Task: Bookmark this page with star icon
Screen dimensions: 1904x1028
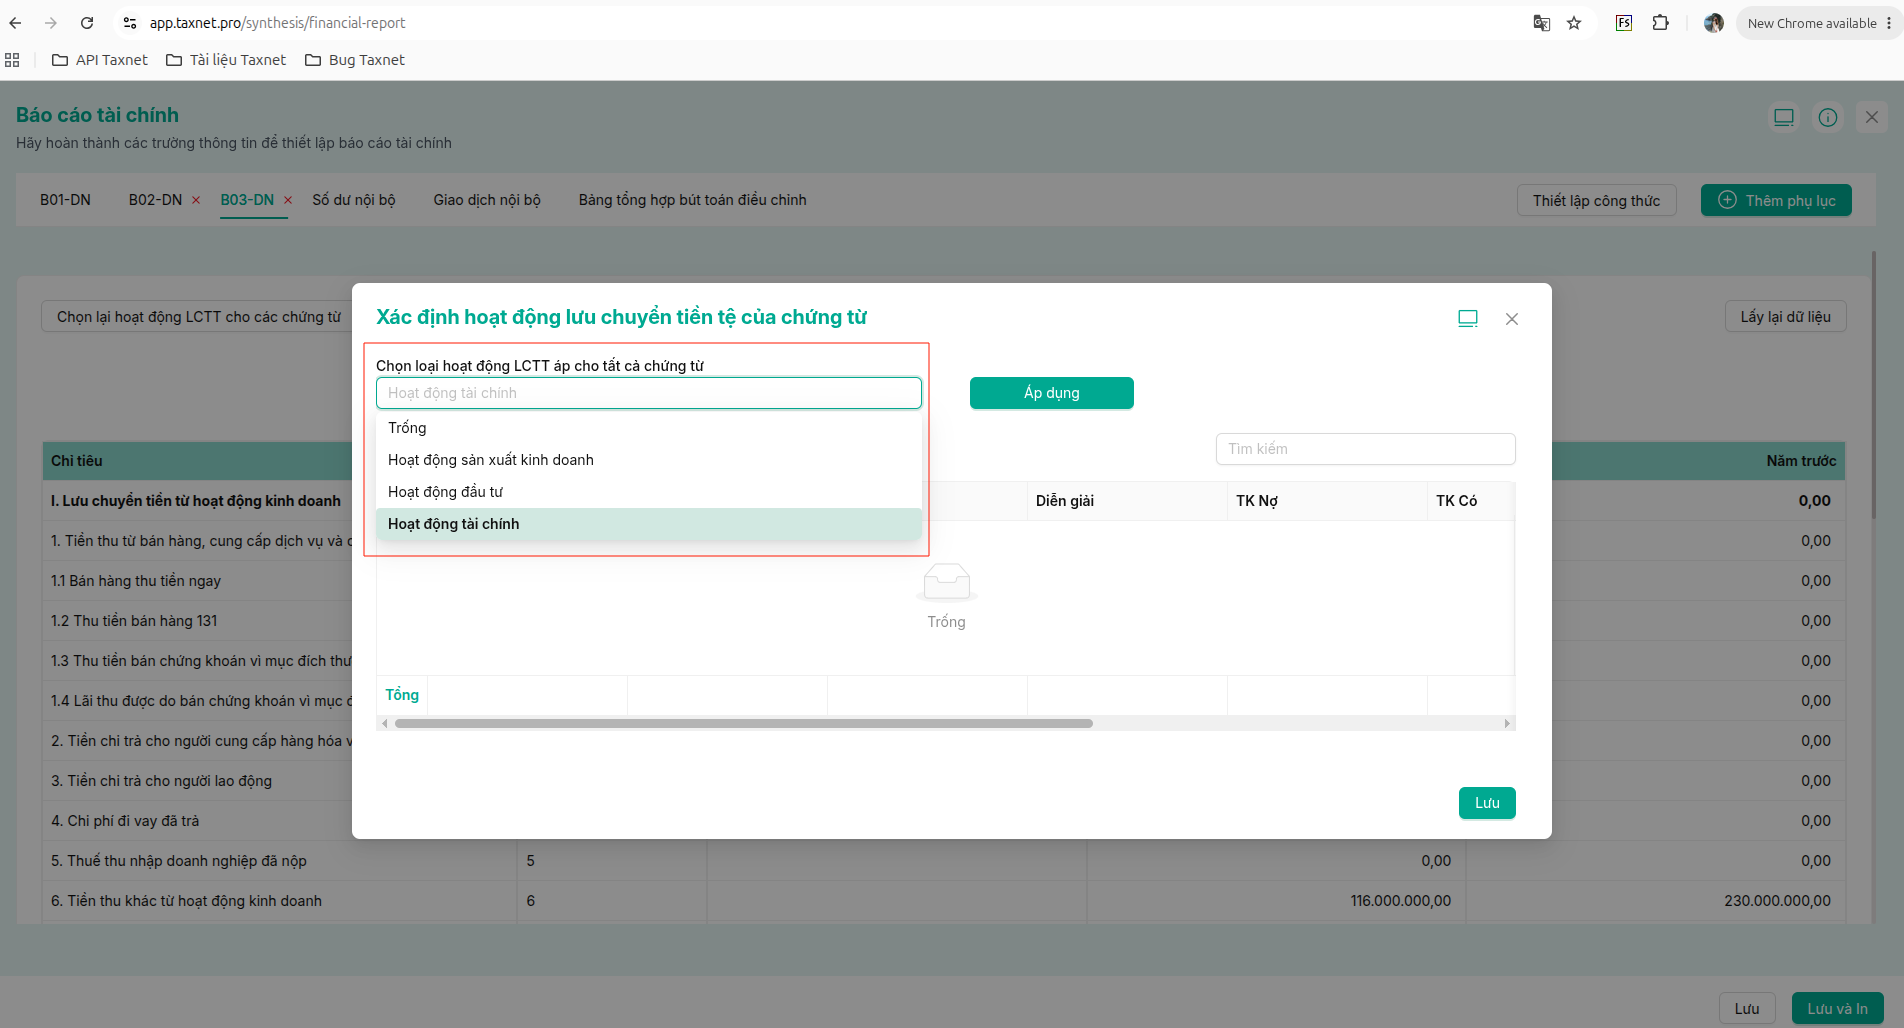Action: 1574,23
